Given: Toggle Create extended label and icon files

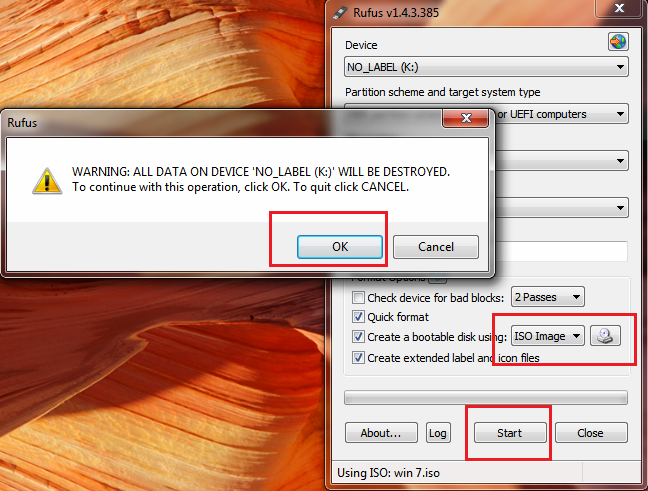Looking at the screenshot, I should click(x=358, y=357).
